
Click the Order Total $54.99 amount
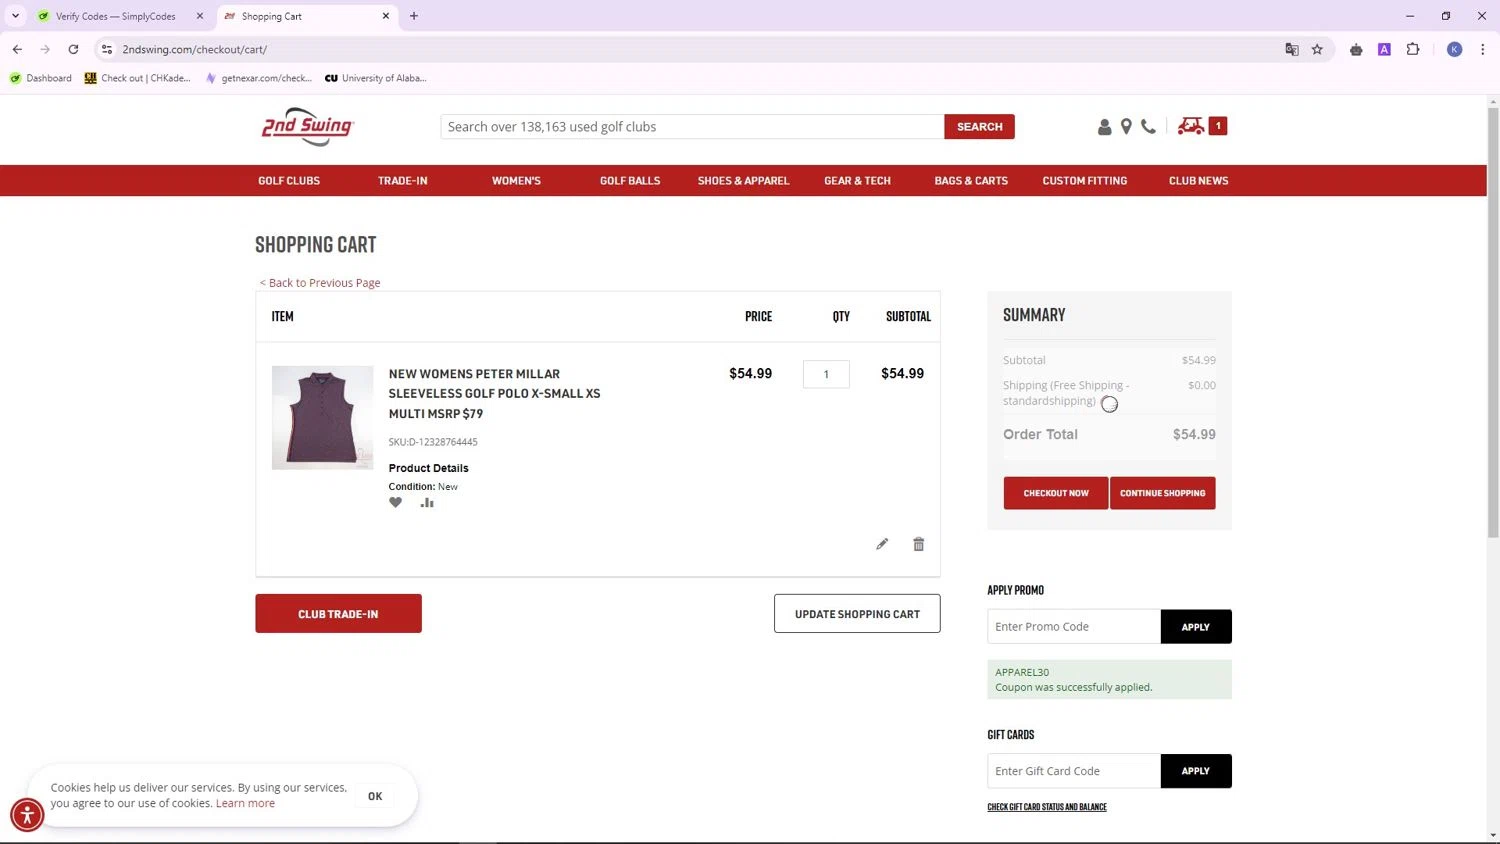1194,435
